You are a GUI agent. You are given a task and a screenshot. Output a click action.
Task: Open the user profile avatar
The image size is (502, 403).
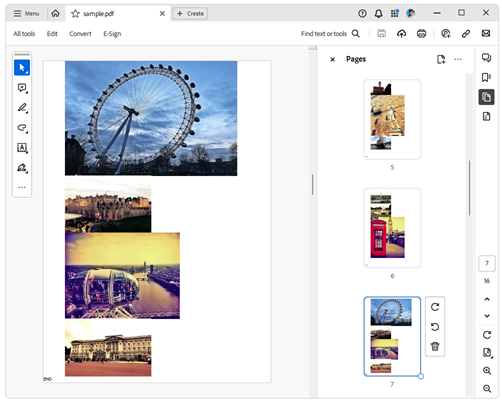411,13
